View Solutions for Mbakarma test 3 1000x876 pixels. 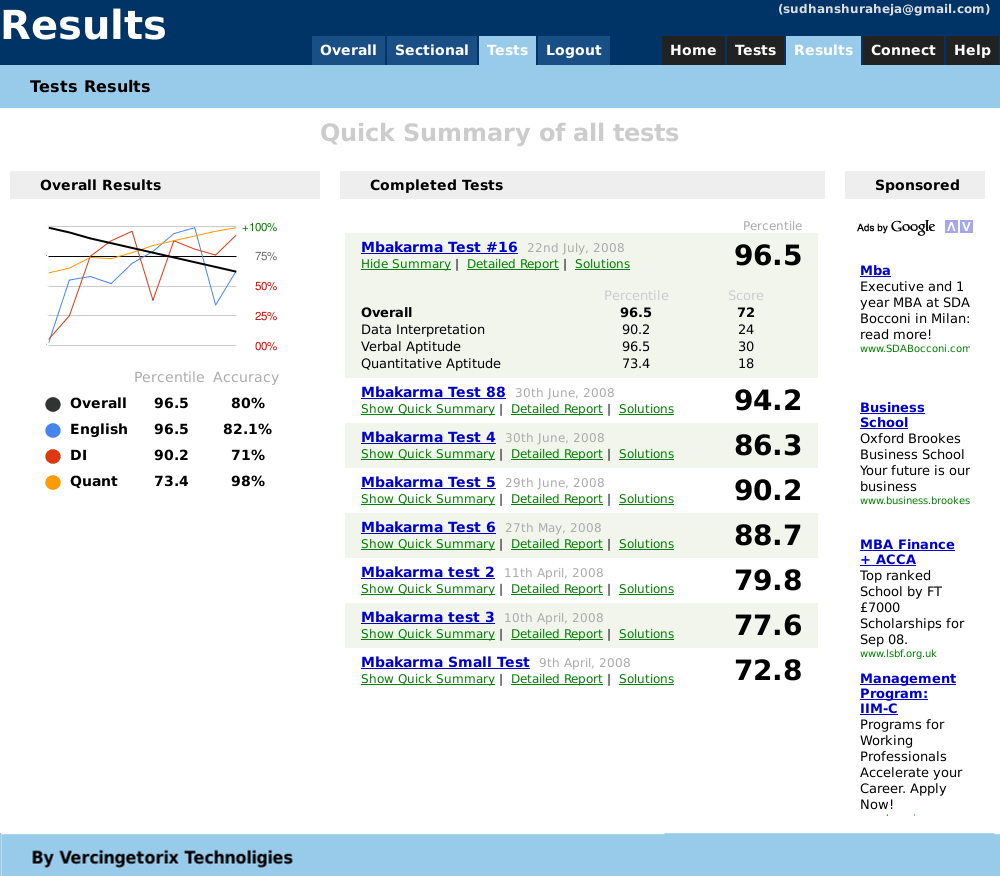pyautogui.click(x=646, y=634)
